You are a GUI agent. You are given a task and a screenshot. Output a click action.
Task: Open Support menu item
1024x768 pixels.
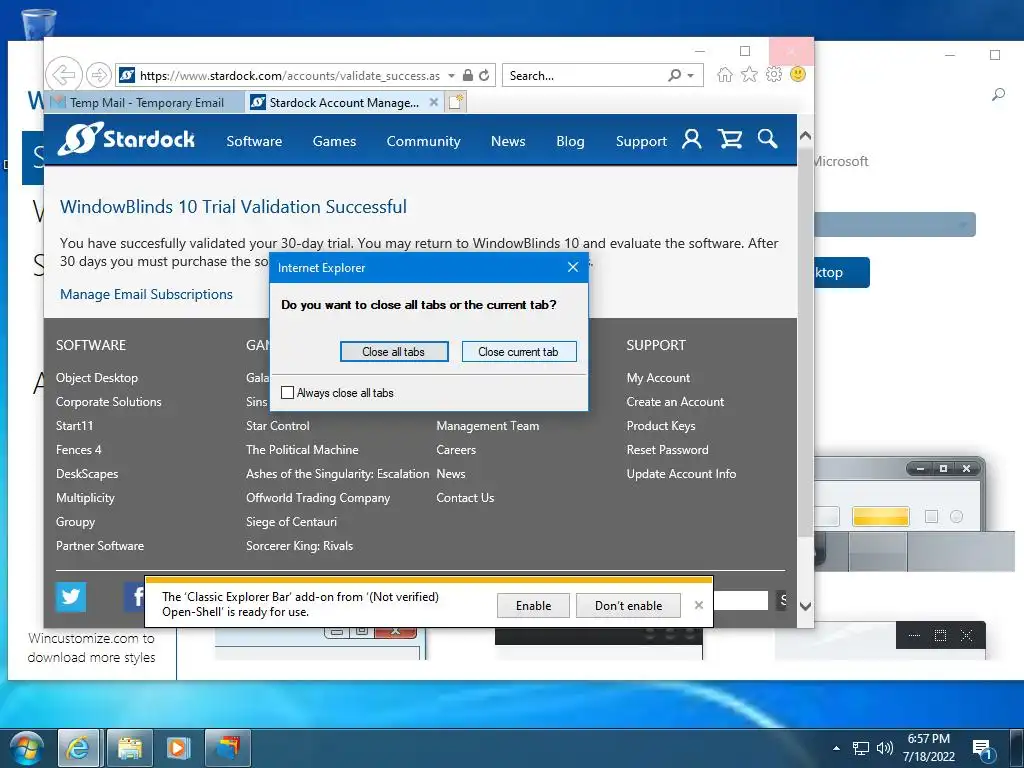[641, 141]
